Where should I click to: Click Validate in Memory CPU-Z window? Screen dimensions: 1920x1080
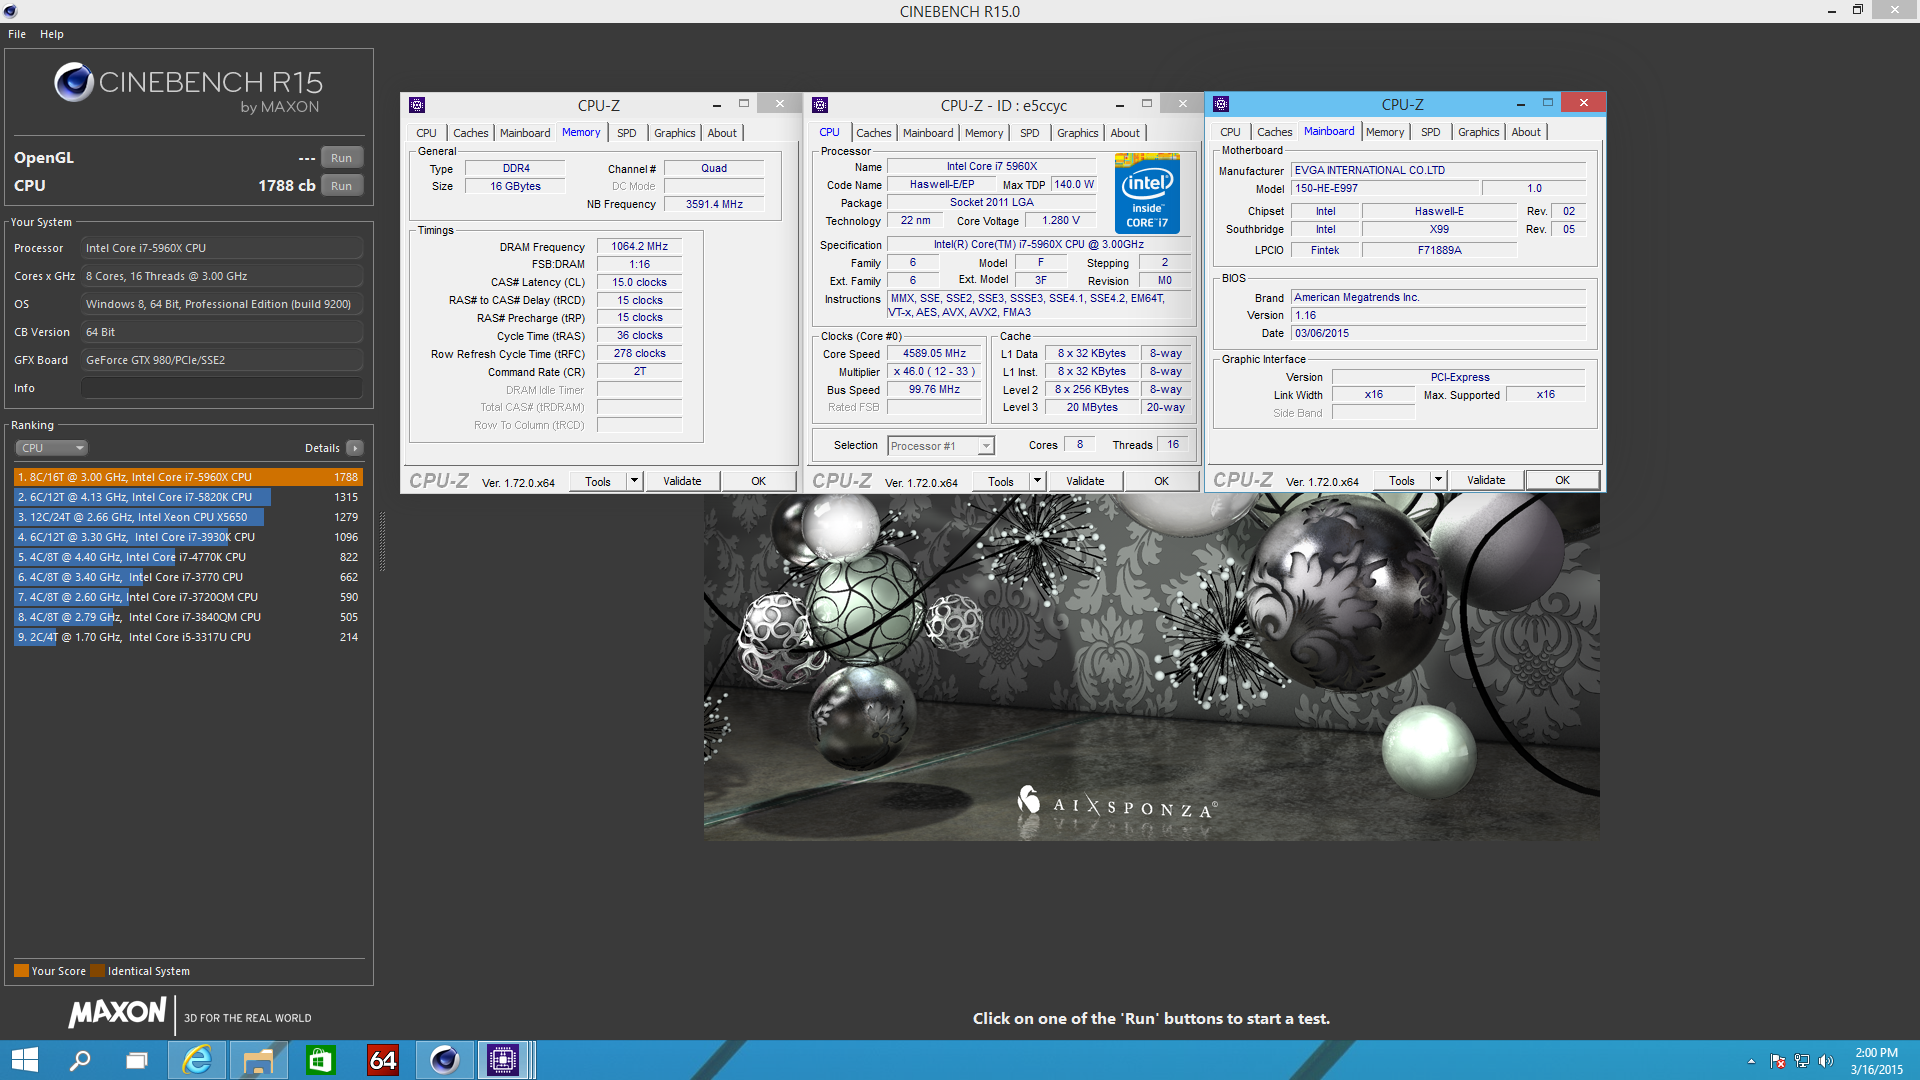tap(682, 481)
